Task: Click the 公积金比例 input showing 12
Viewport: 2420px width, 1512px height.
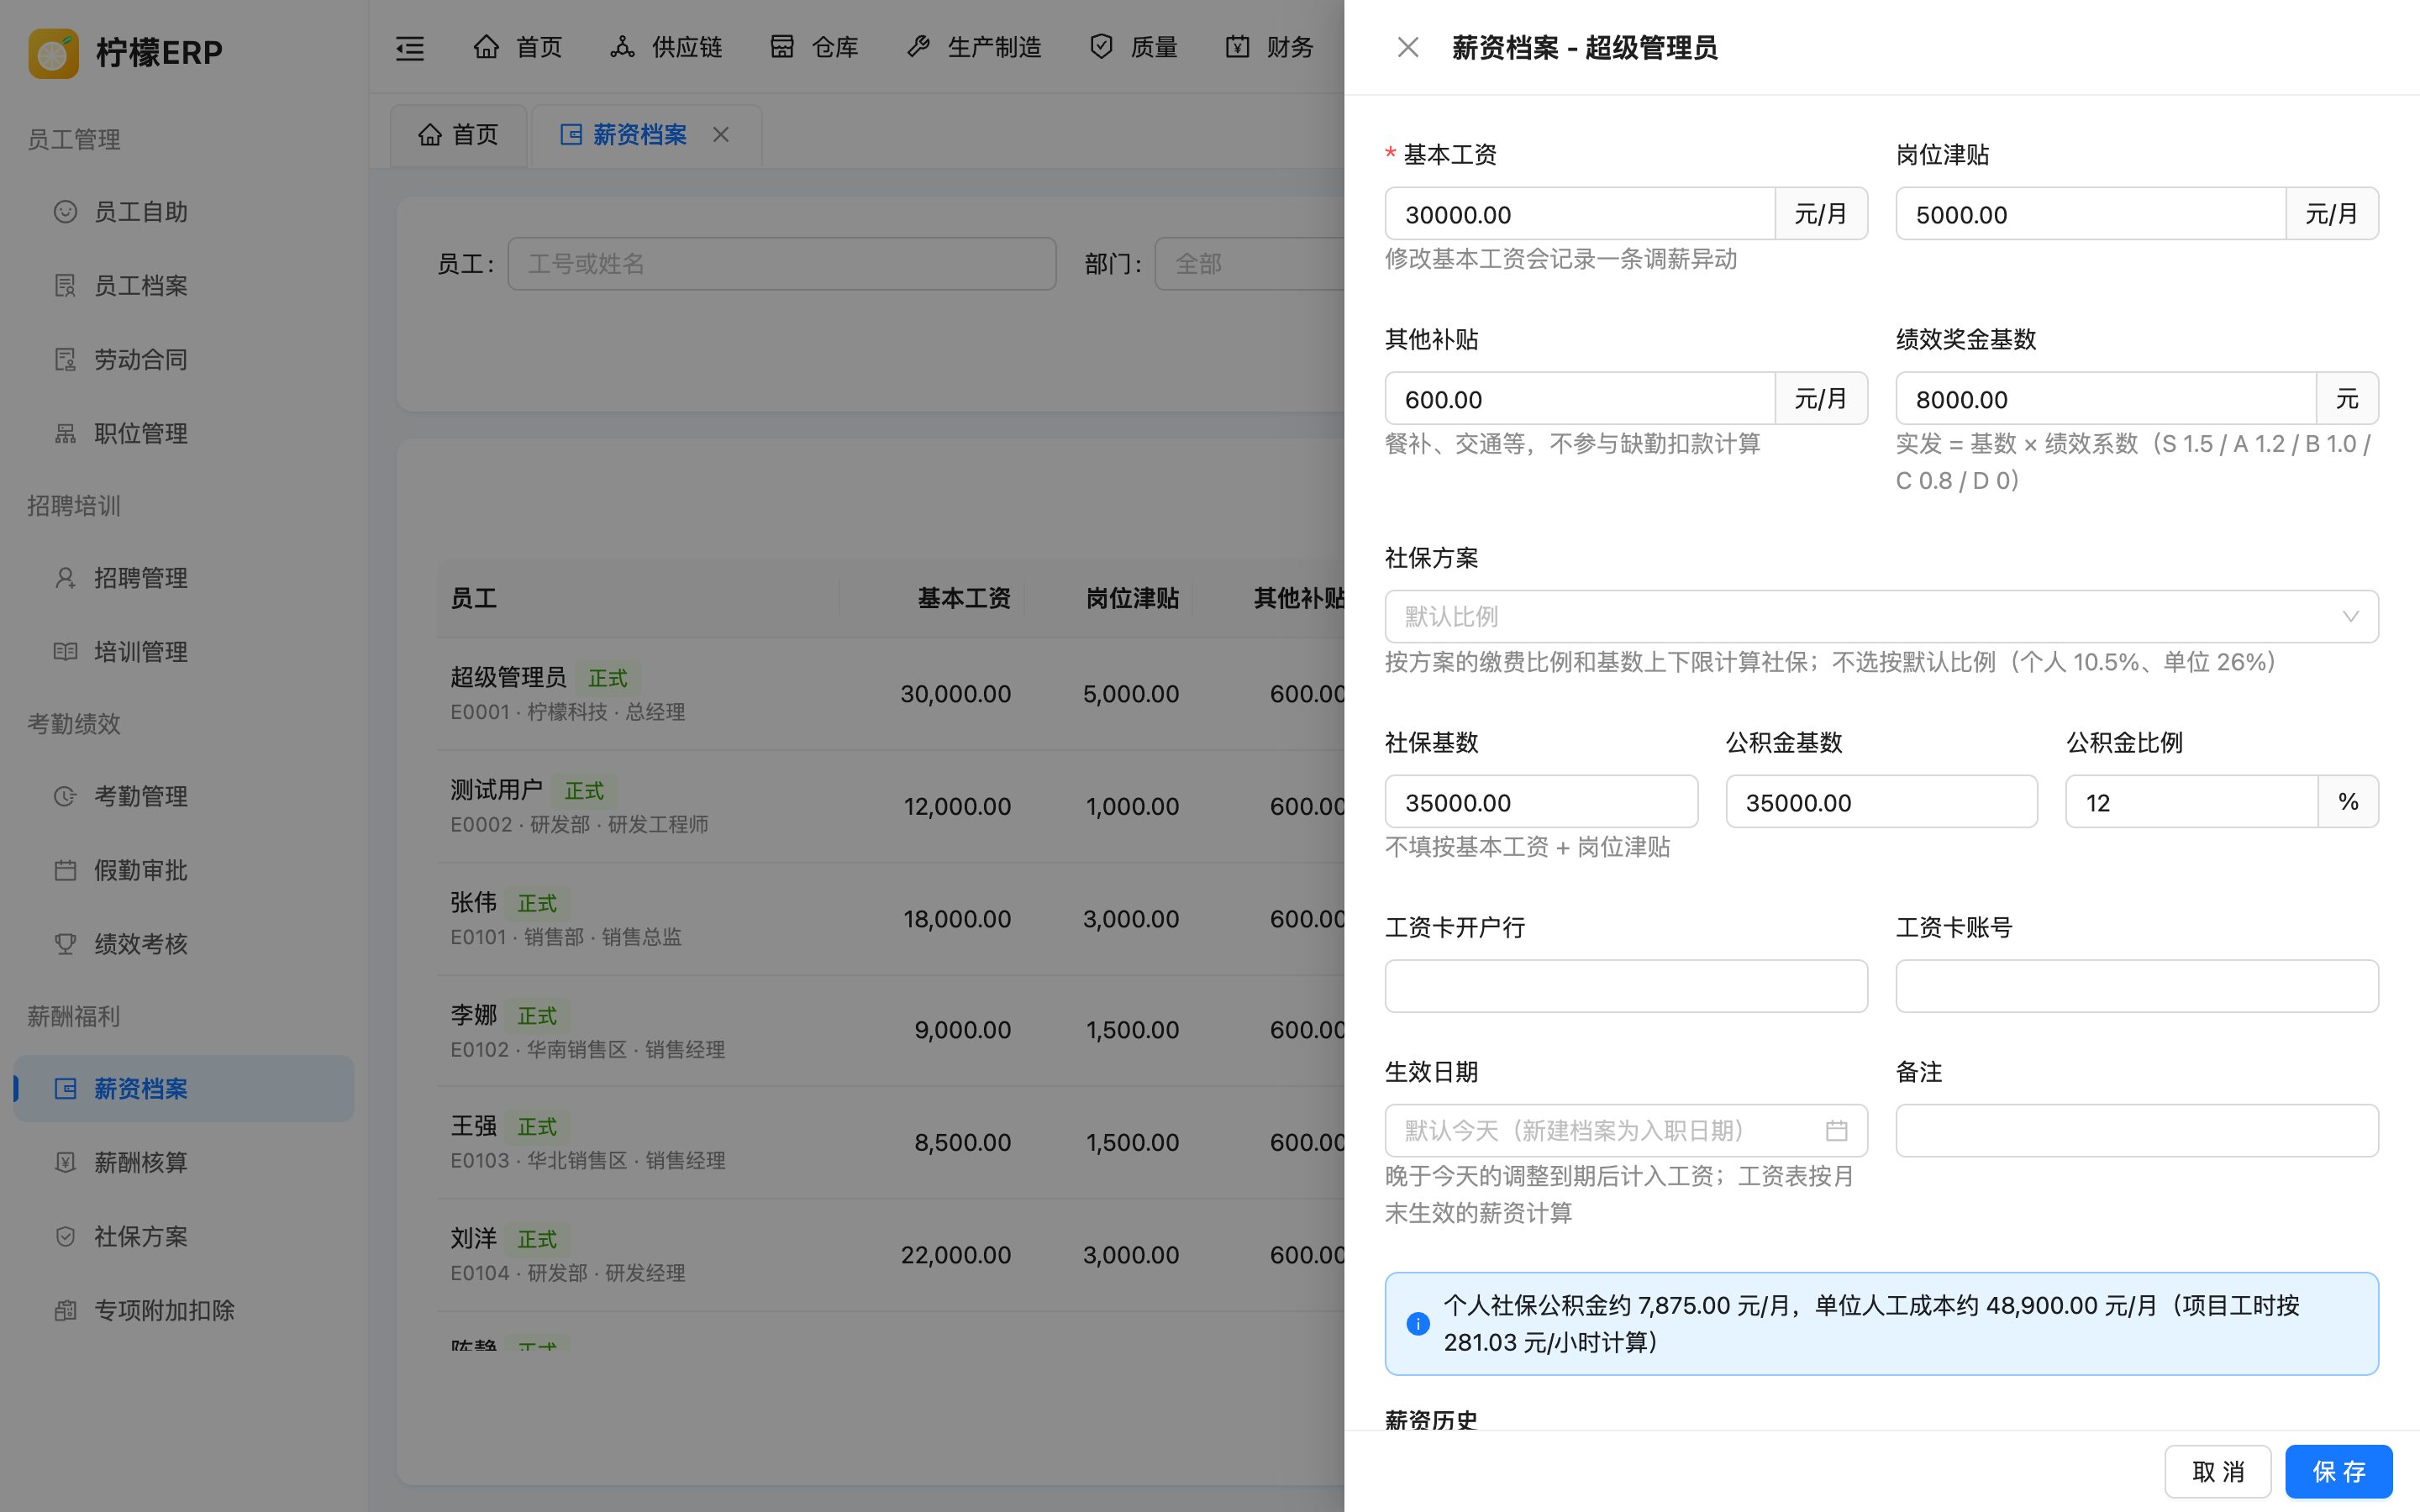Action: 2192,802
